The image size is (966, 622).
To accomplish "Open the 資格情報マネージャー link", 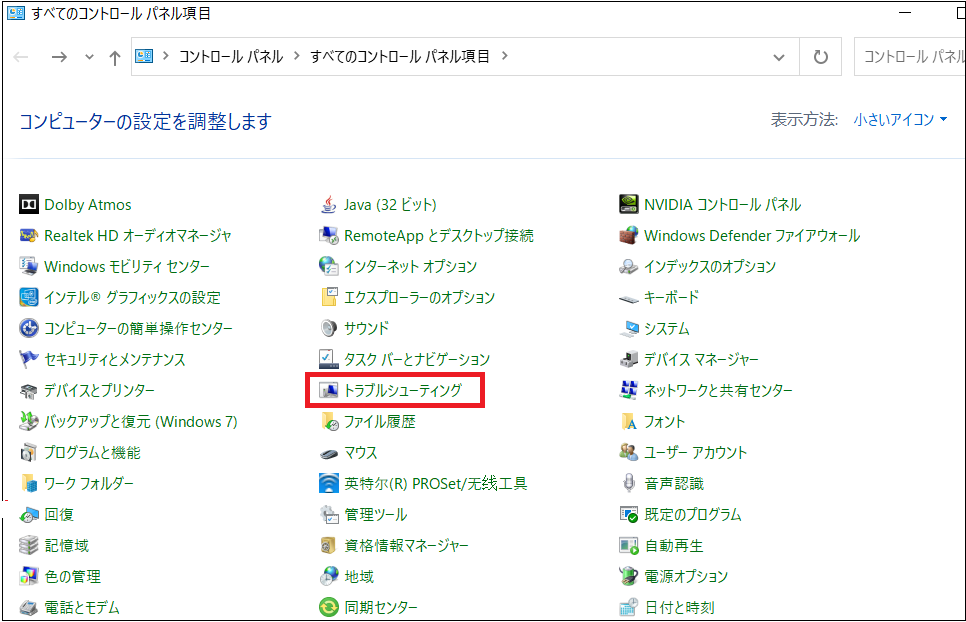I will (407, 546).
